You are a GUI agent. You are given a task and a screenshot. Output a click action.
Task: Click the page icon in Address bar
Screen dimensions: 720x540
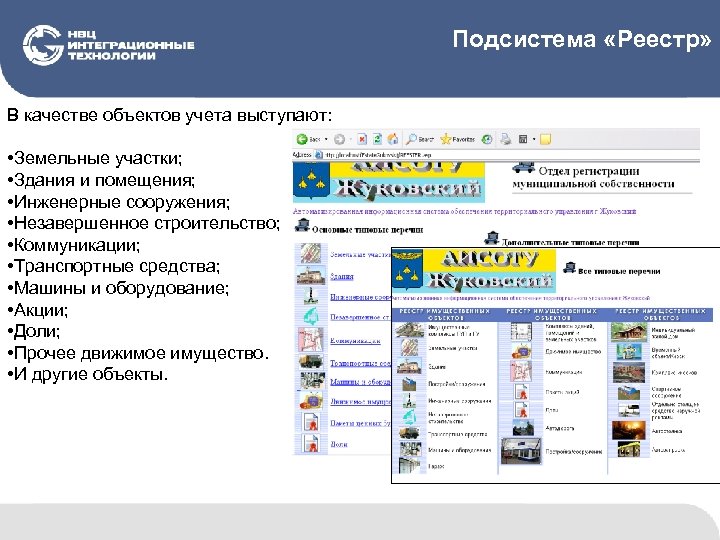pyautogui.click(x=319, y=155)
